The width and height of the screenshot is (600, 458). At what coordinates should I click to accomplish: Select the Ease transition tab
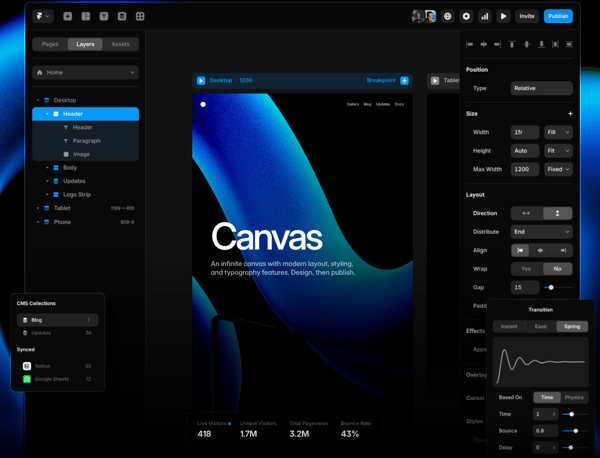(540, 326)
